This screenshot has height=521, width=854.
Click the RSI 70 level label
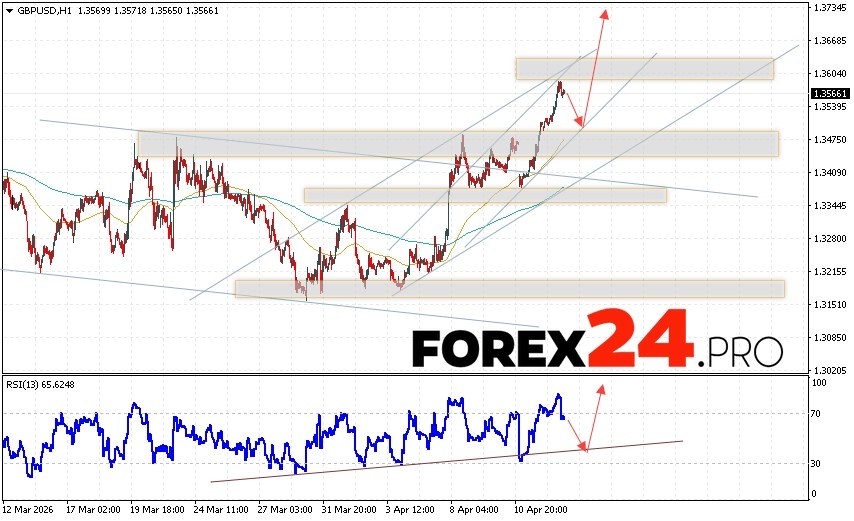point(817,413)
